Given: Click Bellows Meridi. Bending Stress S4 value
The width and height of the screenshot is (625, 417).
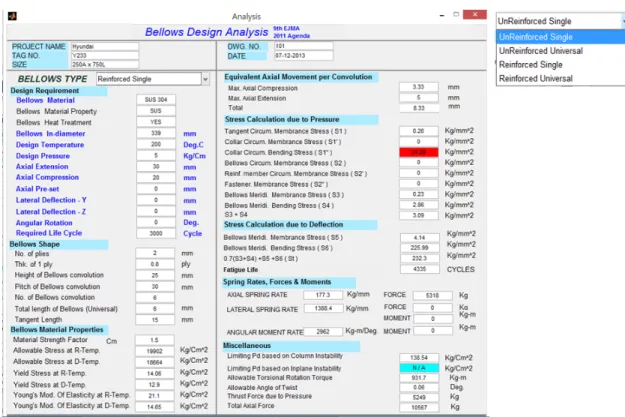Looking at the screenshot, I should 419,205.
